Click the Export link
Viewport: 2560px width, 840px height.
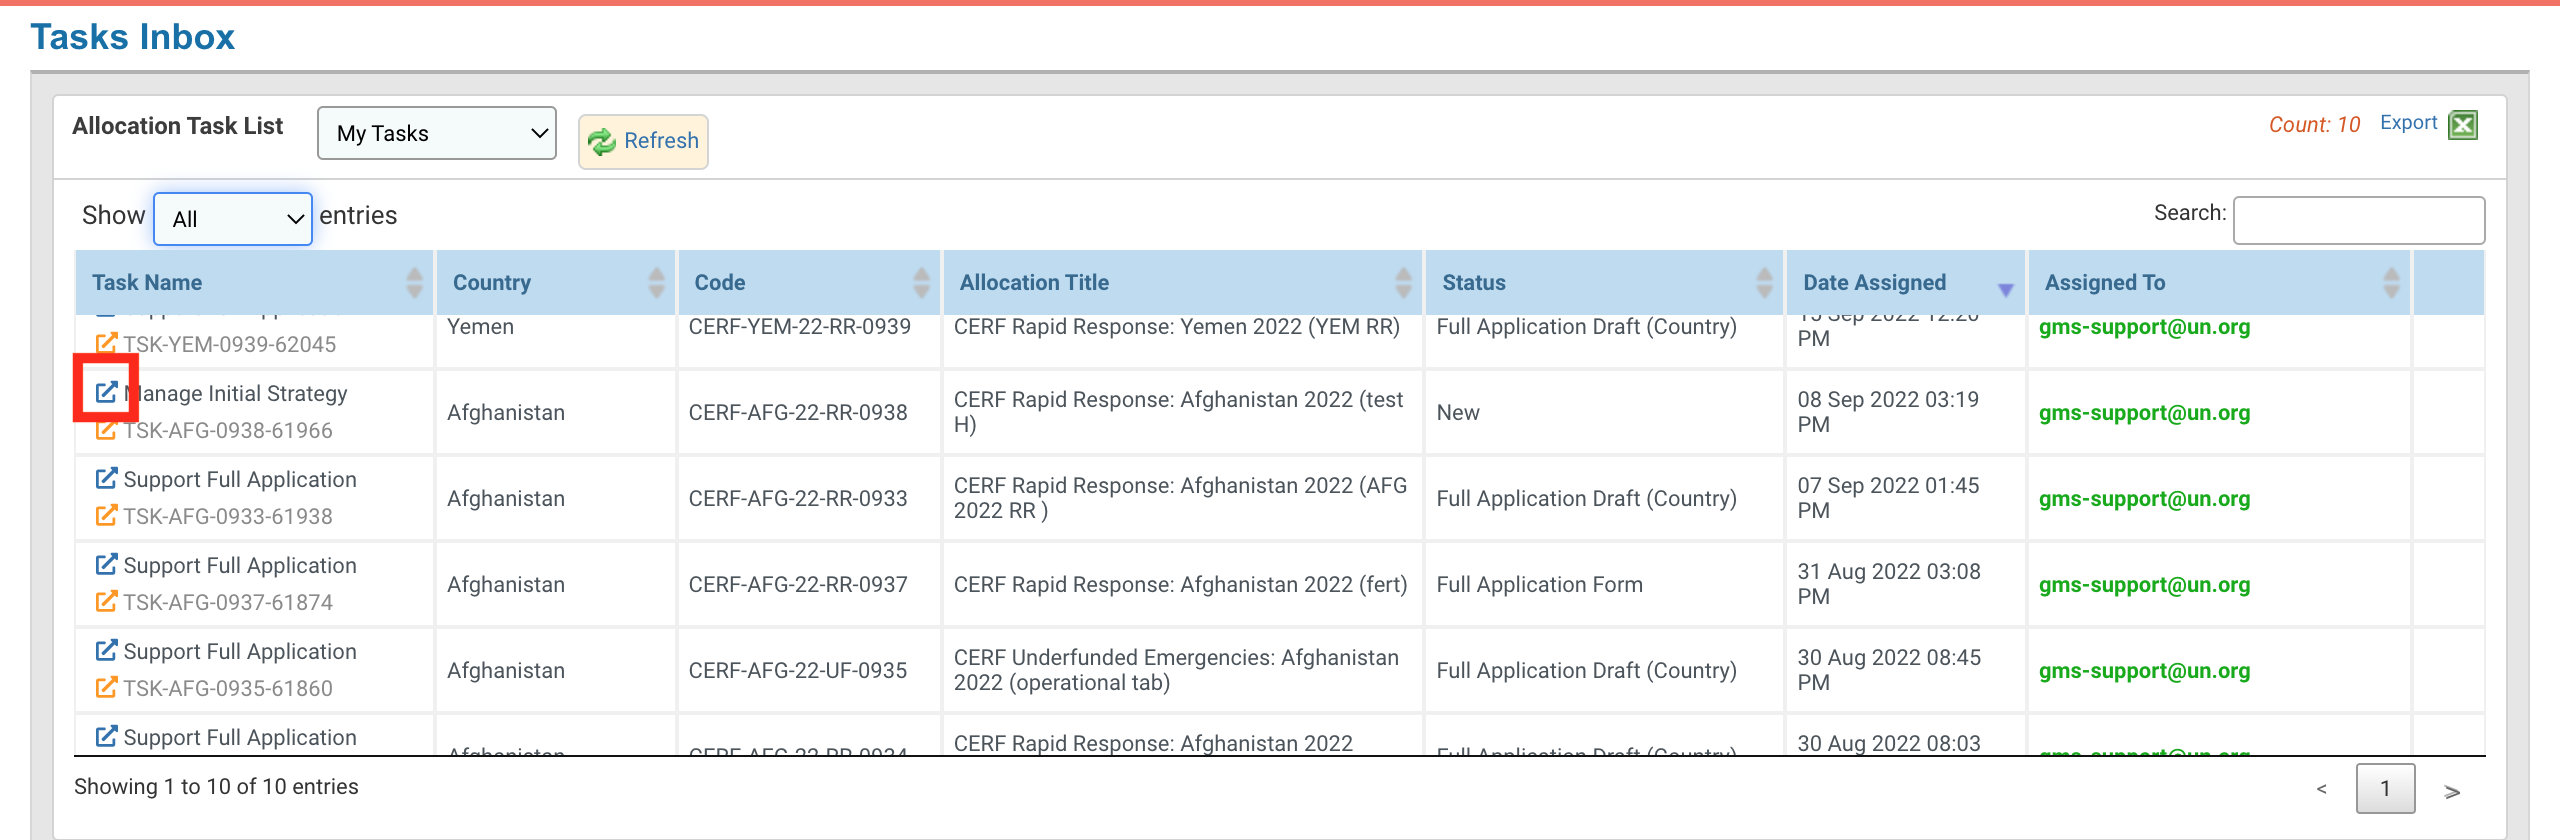pos(2408,123)
